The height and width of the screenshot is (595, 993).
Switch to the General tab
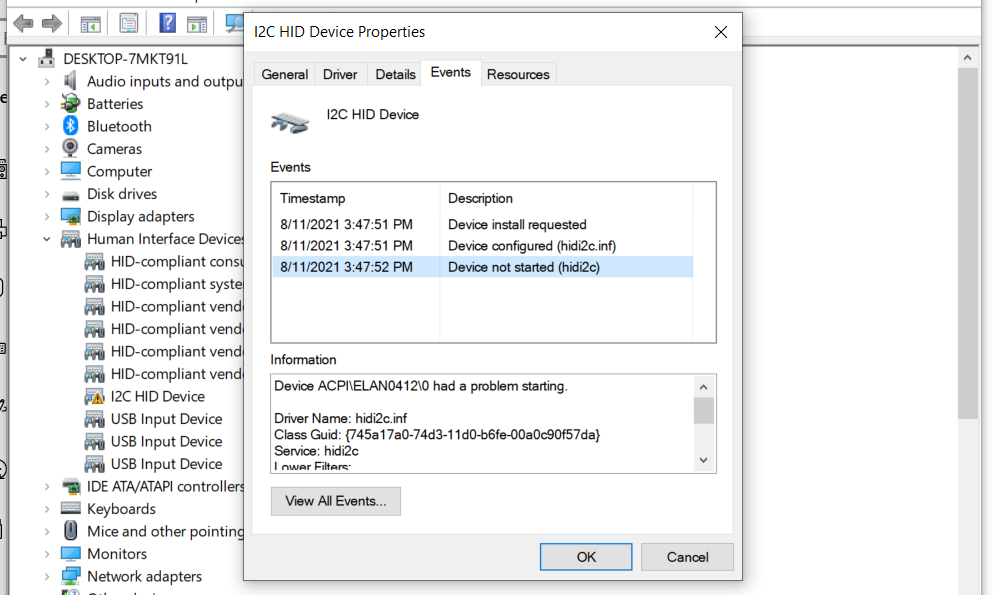point(284,74)
